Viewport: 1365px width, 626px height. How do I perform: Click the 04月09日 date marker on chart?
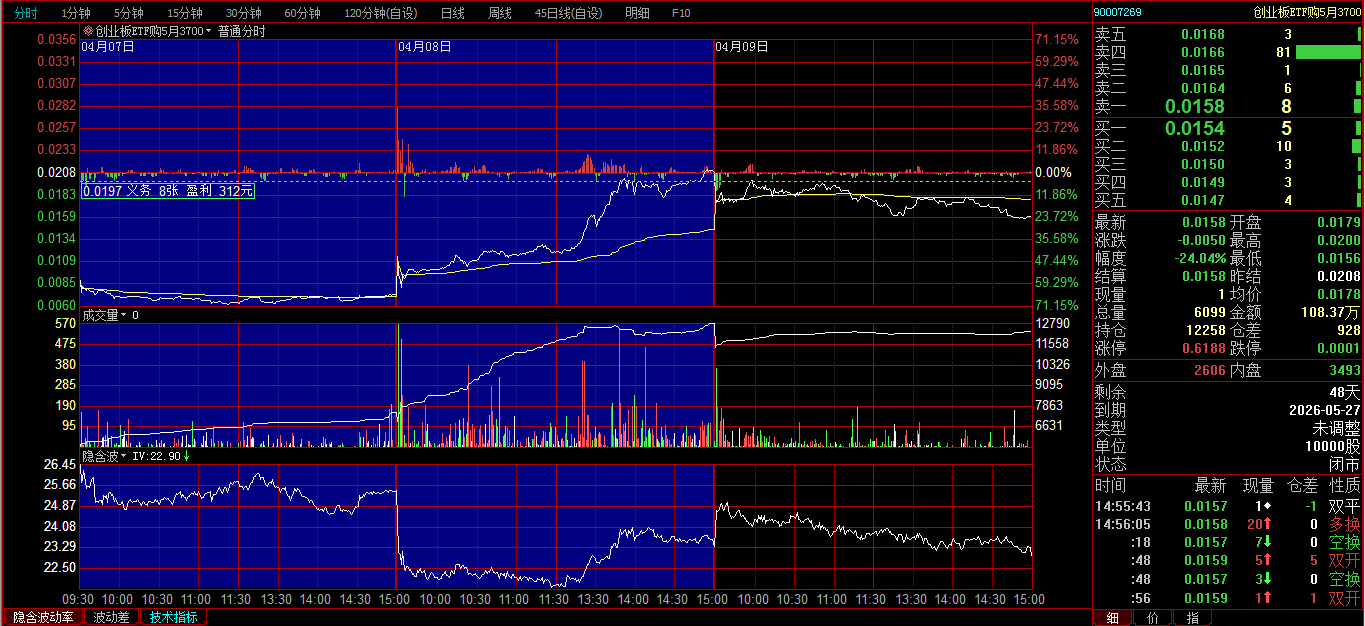click(741, 46)
